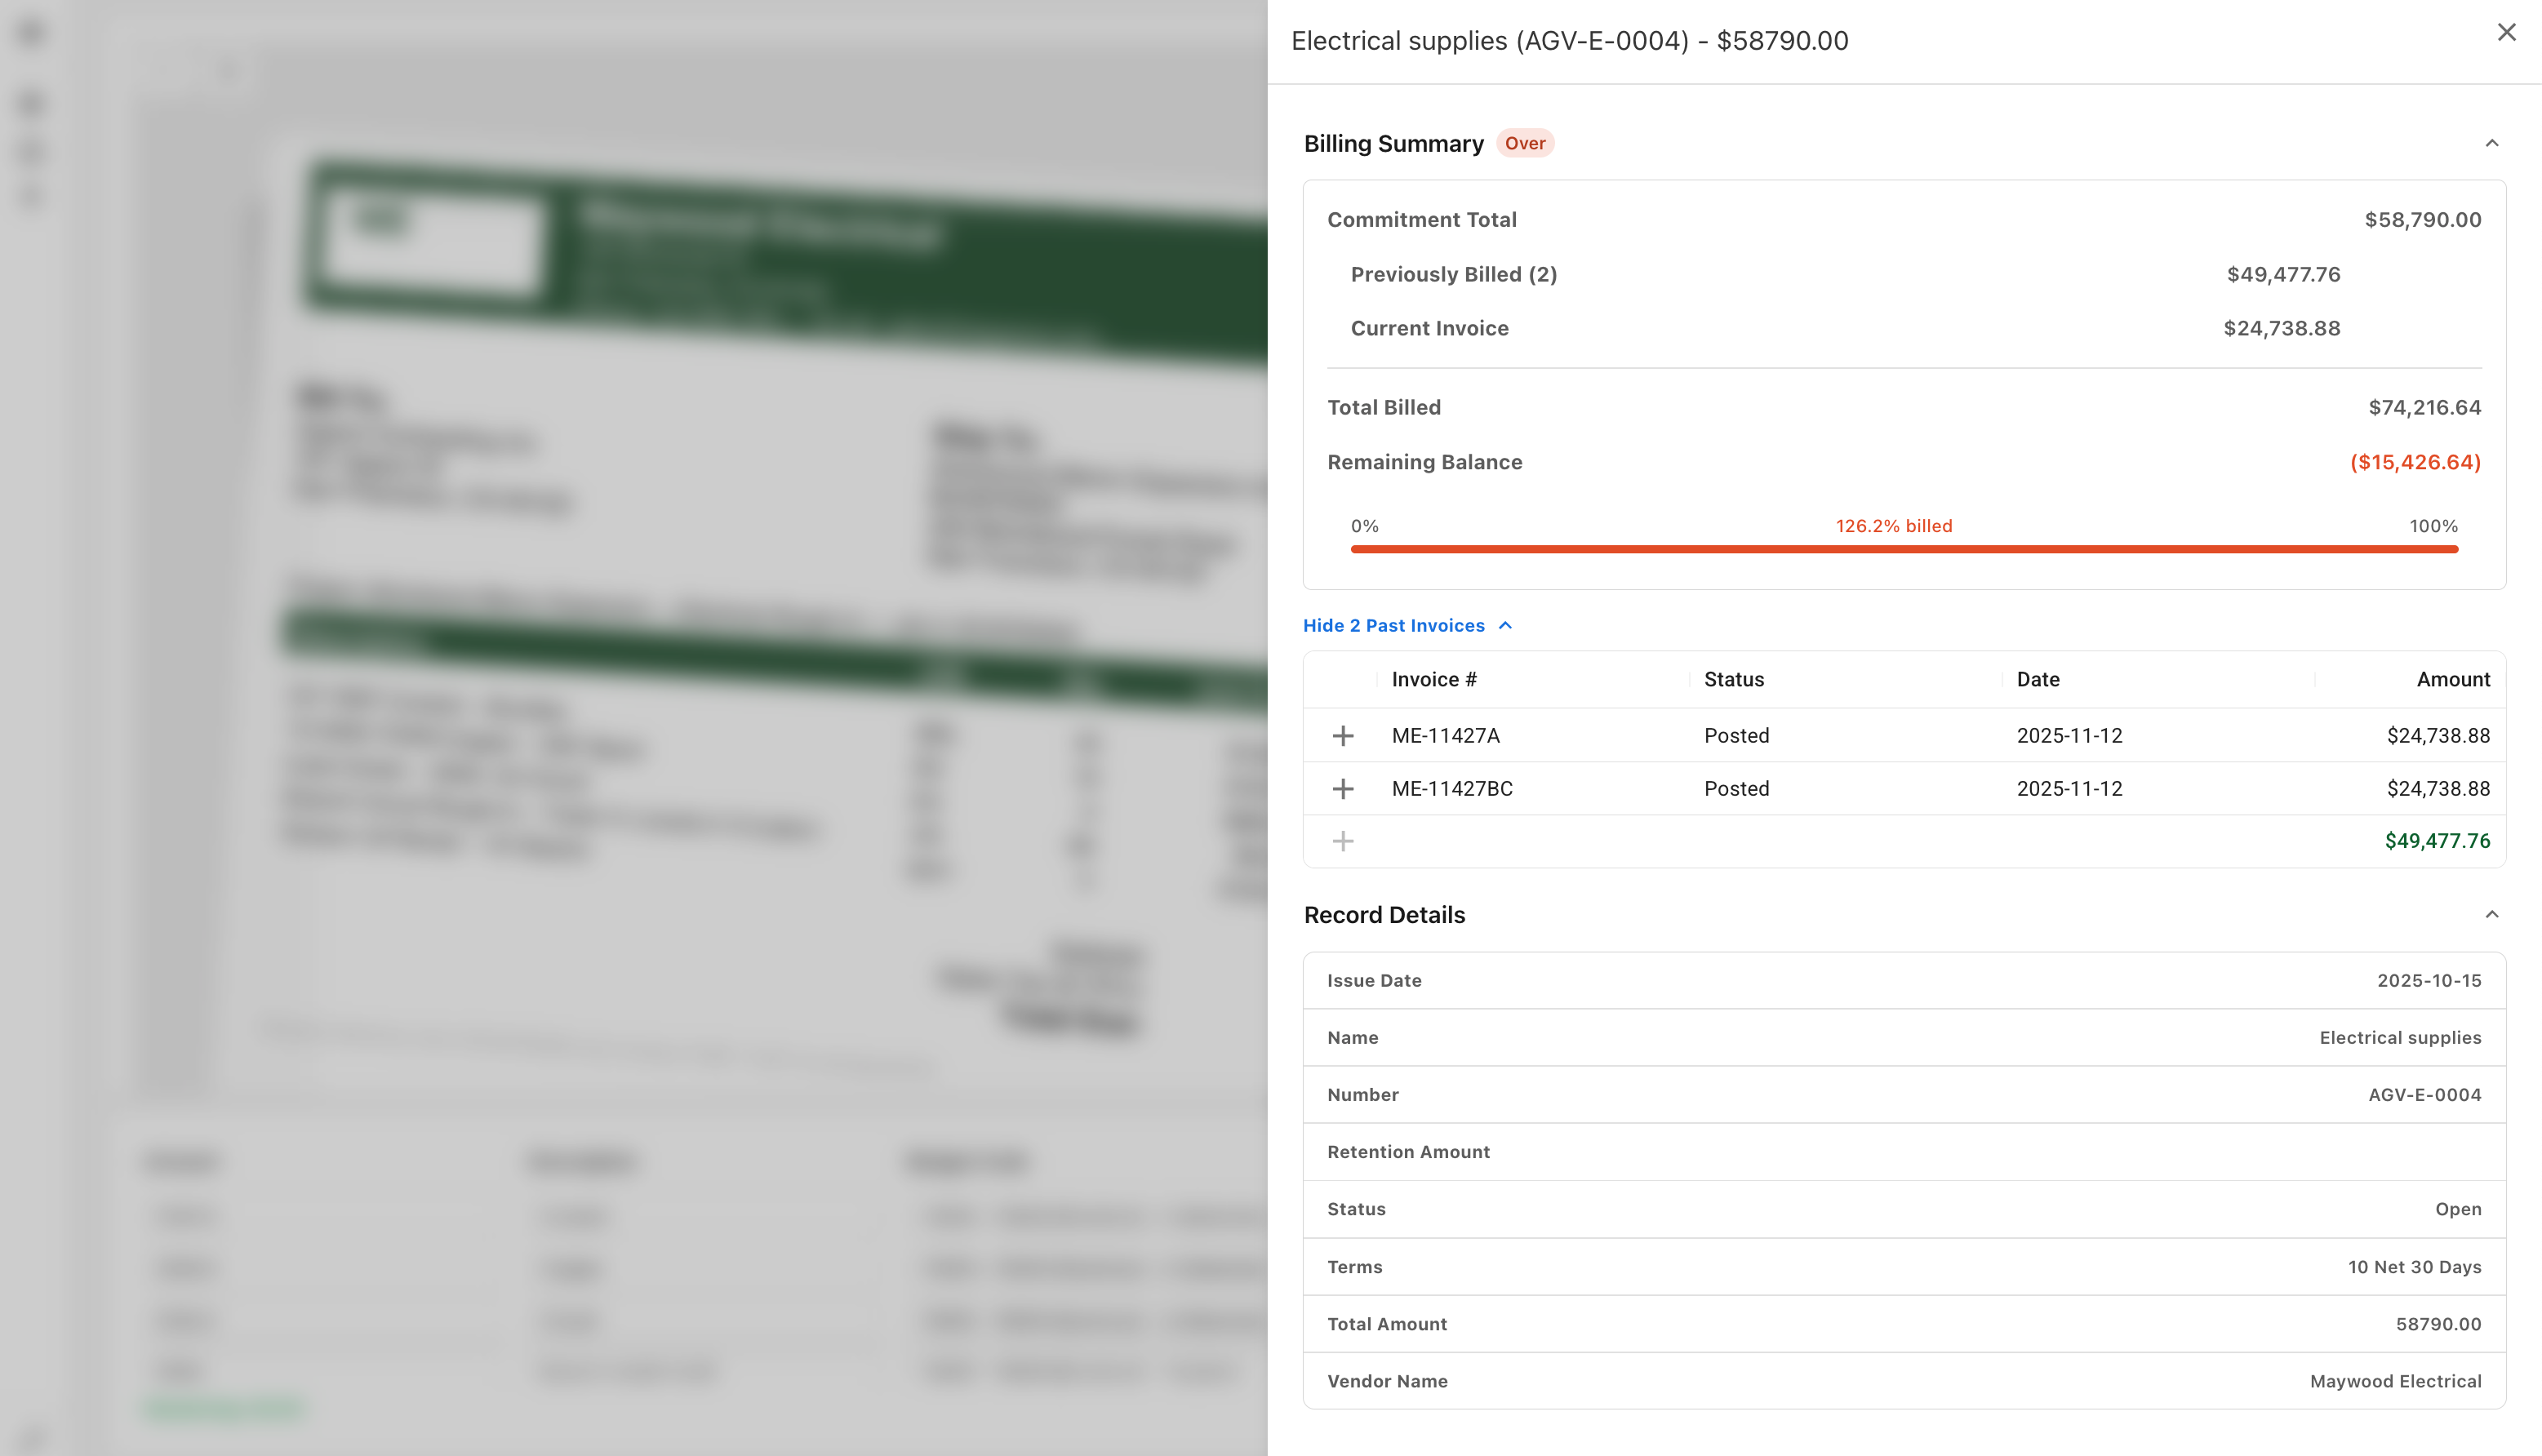The width and height of the screenshot is (2542, 1456).
Task: Click the chevron beside Hide 2 Past Invoices
Action: [1505, 625]
